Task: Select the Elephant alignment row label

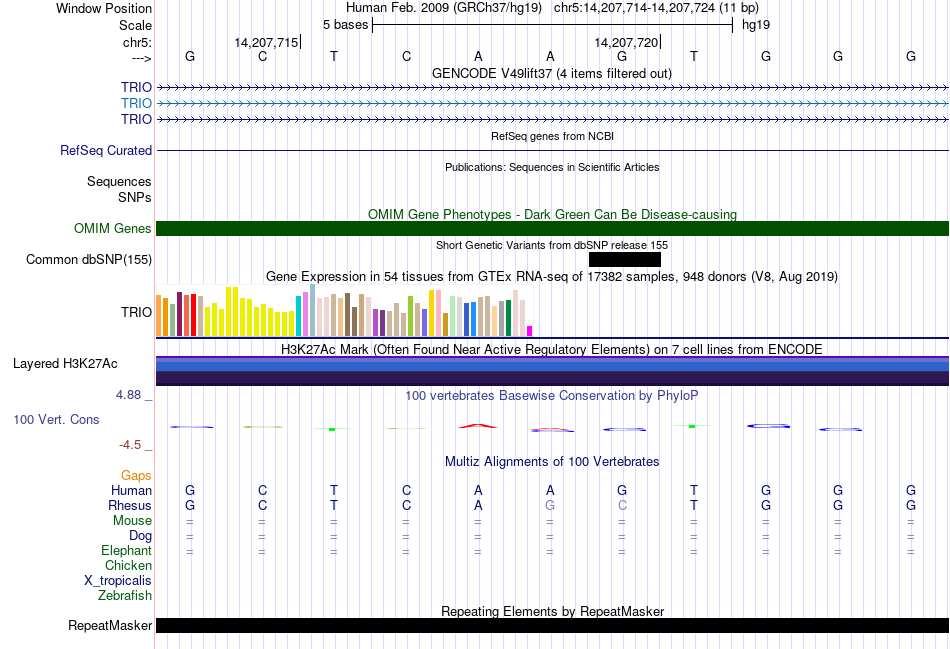Action: [x=126, y=550]
